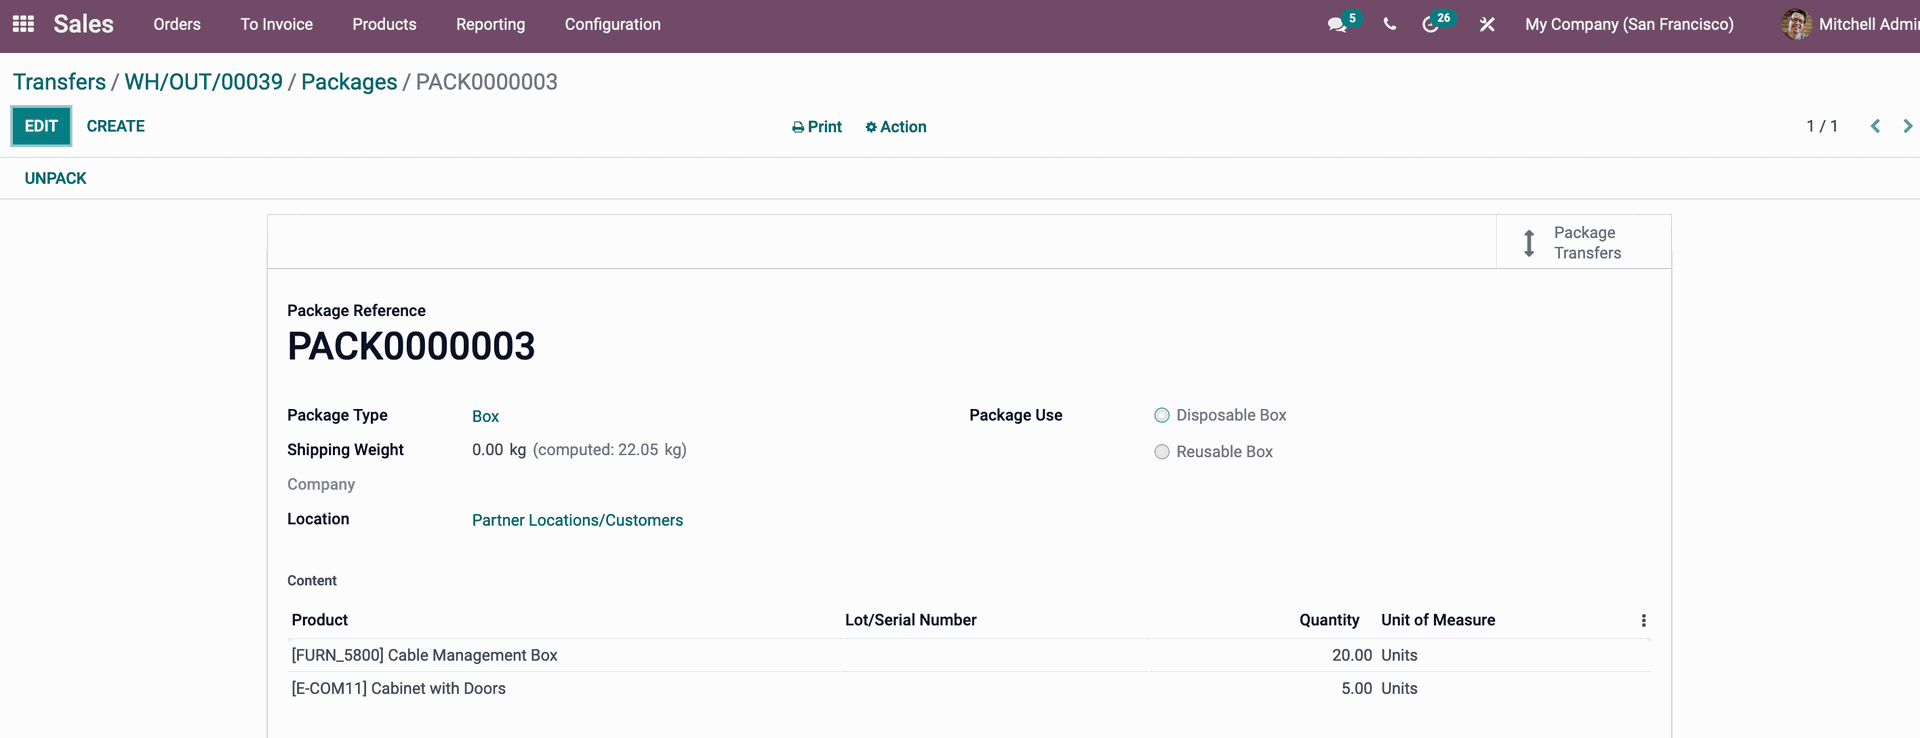Click the Cable Management Box row
This screenshot has width=1920, height=738.
[424, 655]
